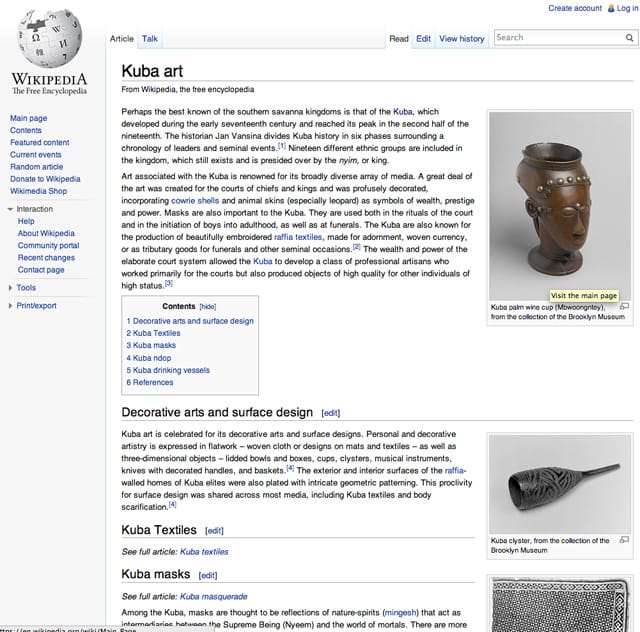Open Community portal link

click(49, 245)
